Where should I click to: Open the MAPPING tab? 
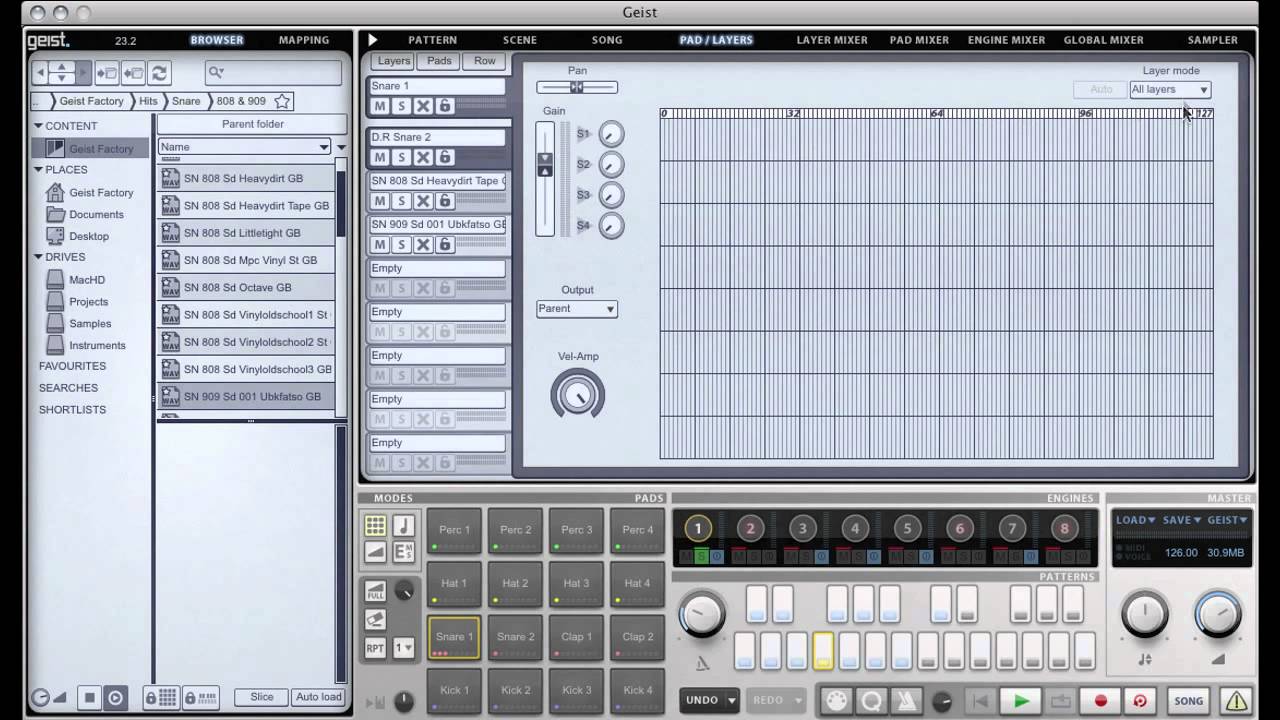[x=304, y=40]
